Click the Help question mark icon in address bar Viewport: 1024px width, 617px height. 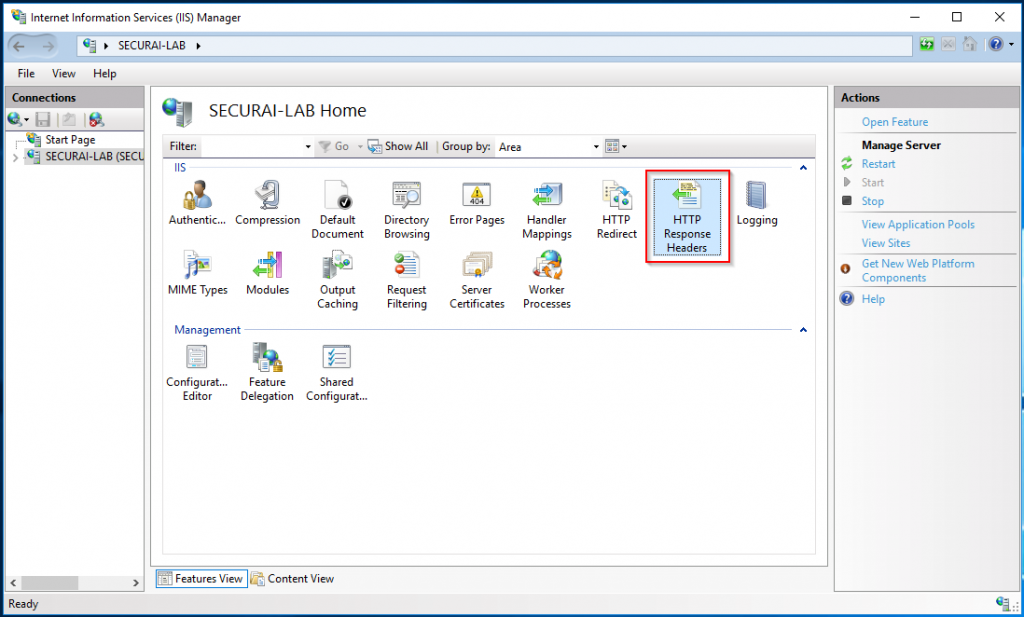[x=996, y=44]
